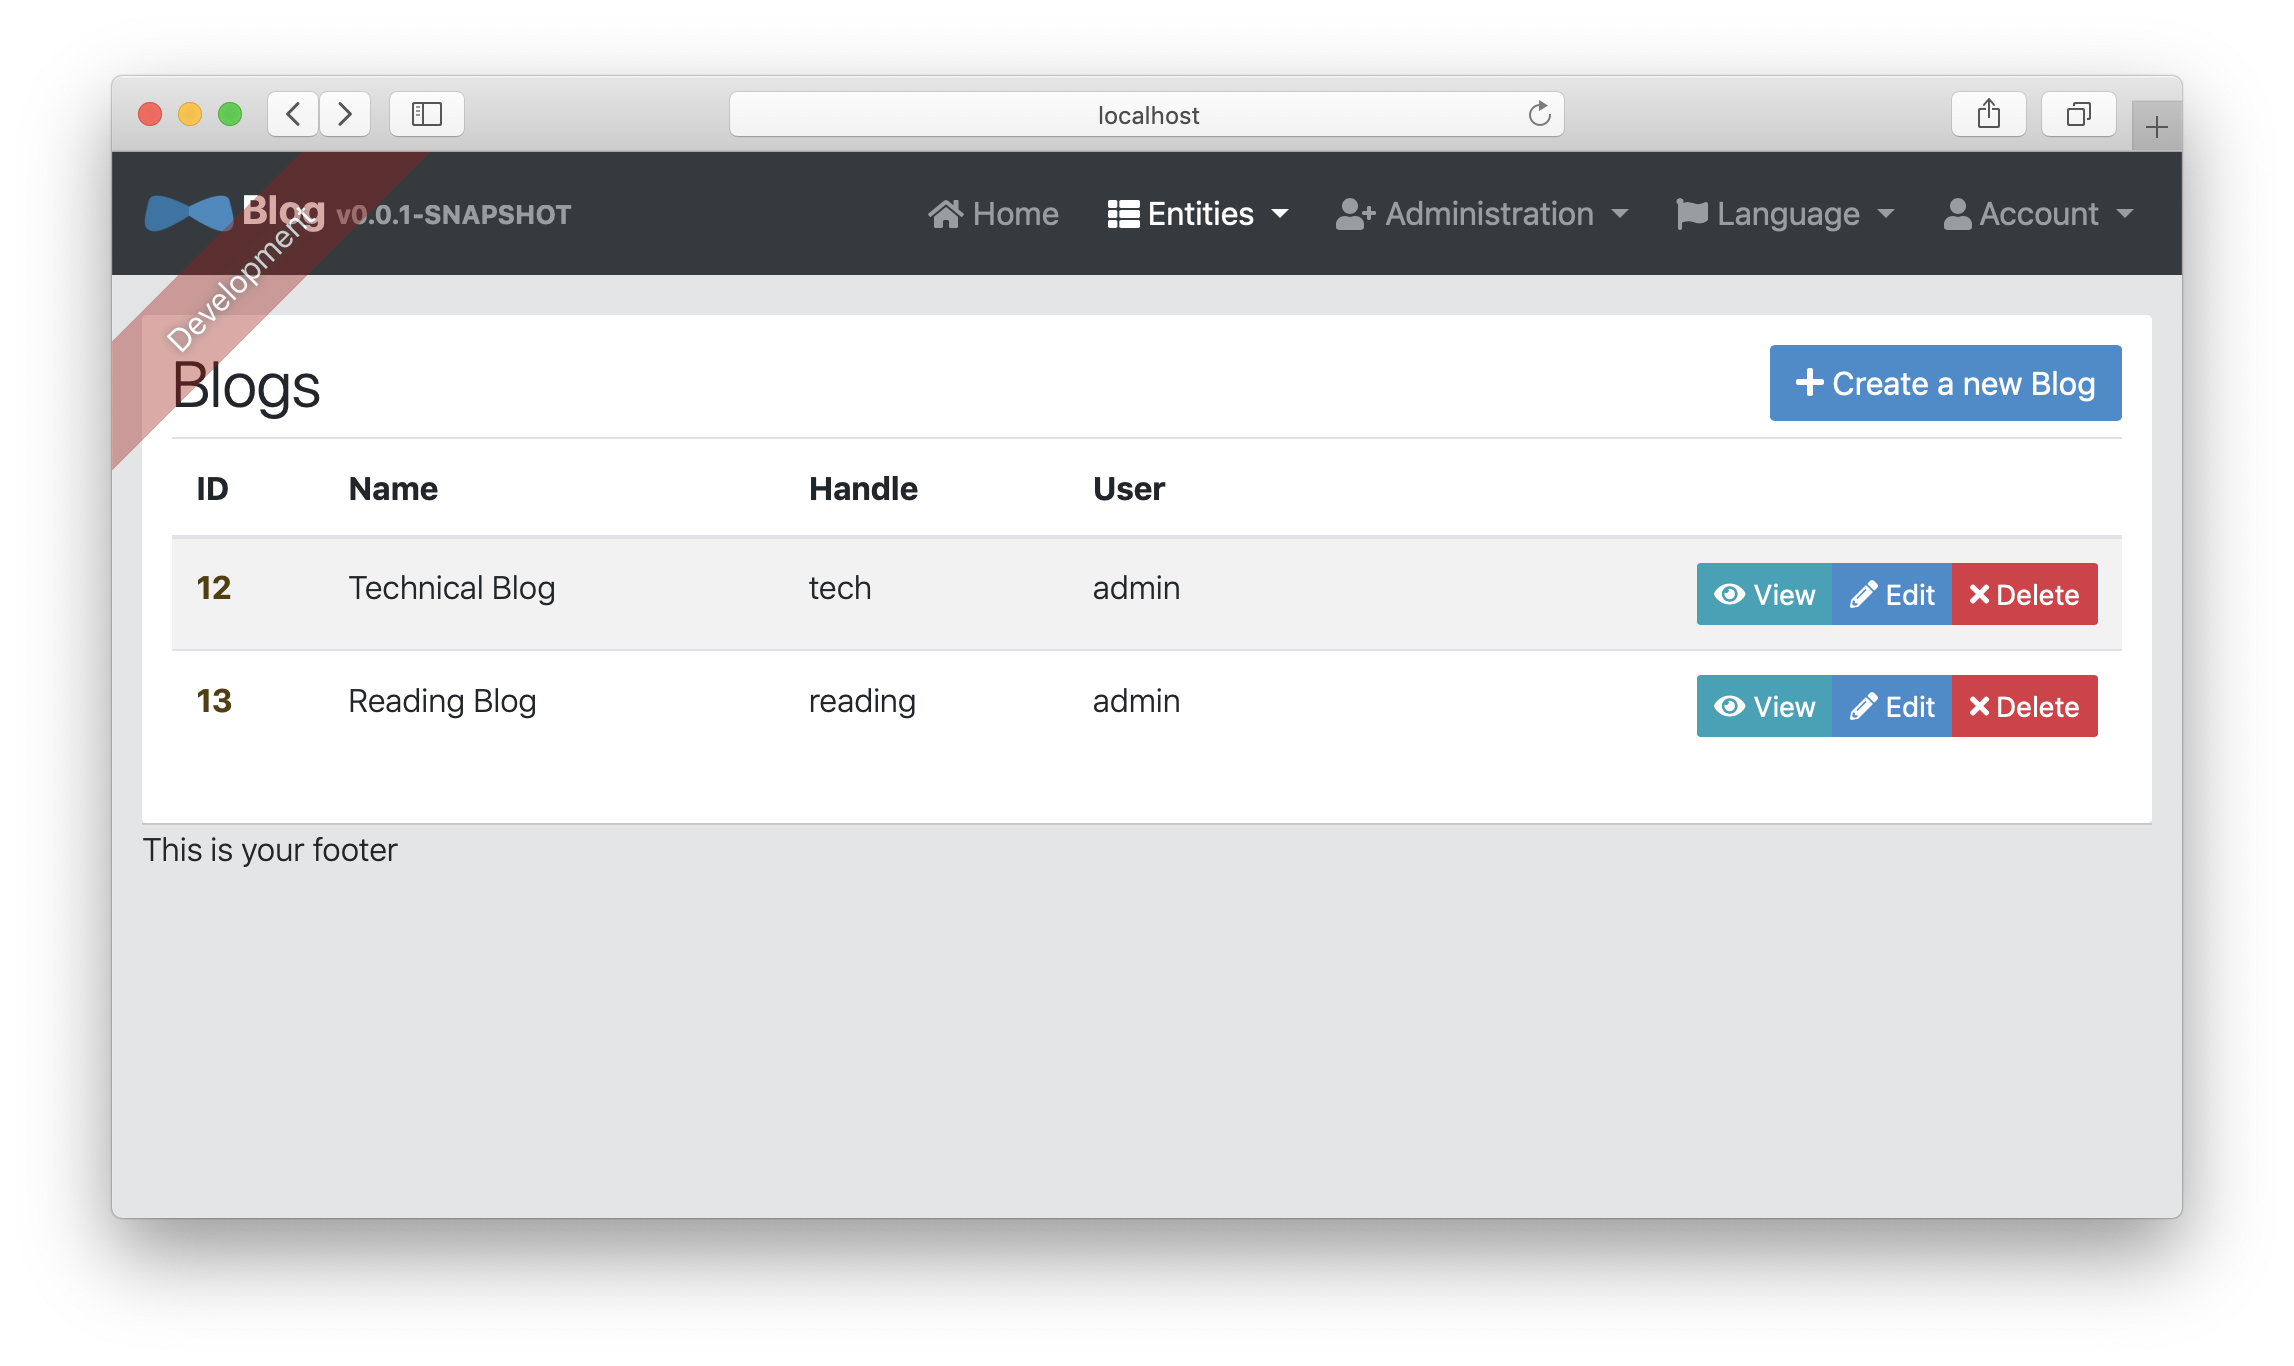Expand the Administration dropdown menu
The height and width of the screenshot is (1366, 2294).
tap(1482, 214)
